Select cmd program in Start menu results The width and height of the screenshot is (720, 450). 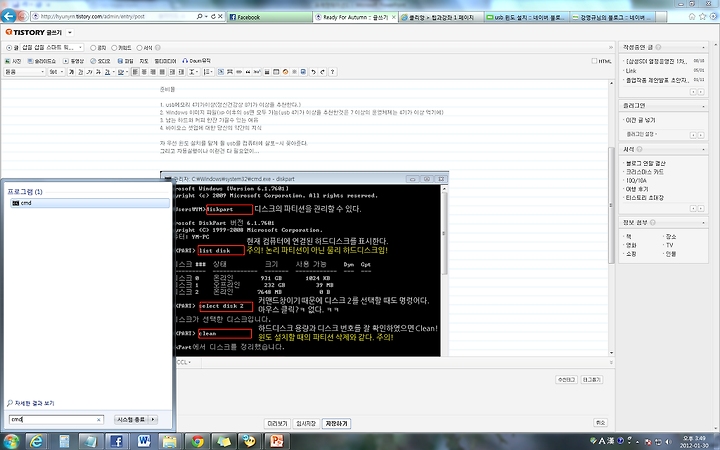click(90, 203)
